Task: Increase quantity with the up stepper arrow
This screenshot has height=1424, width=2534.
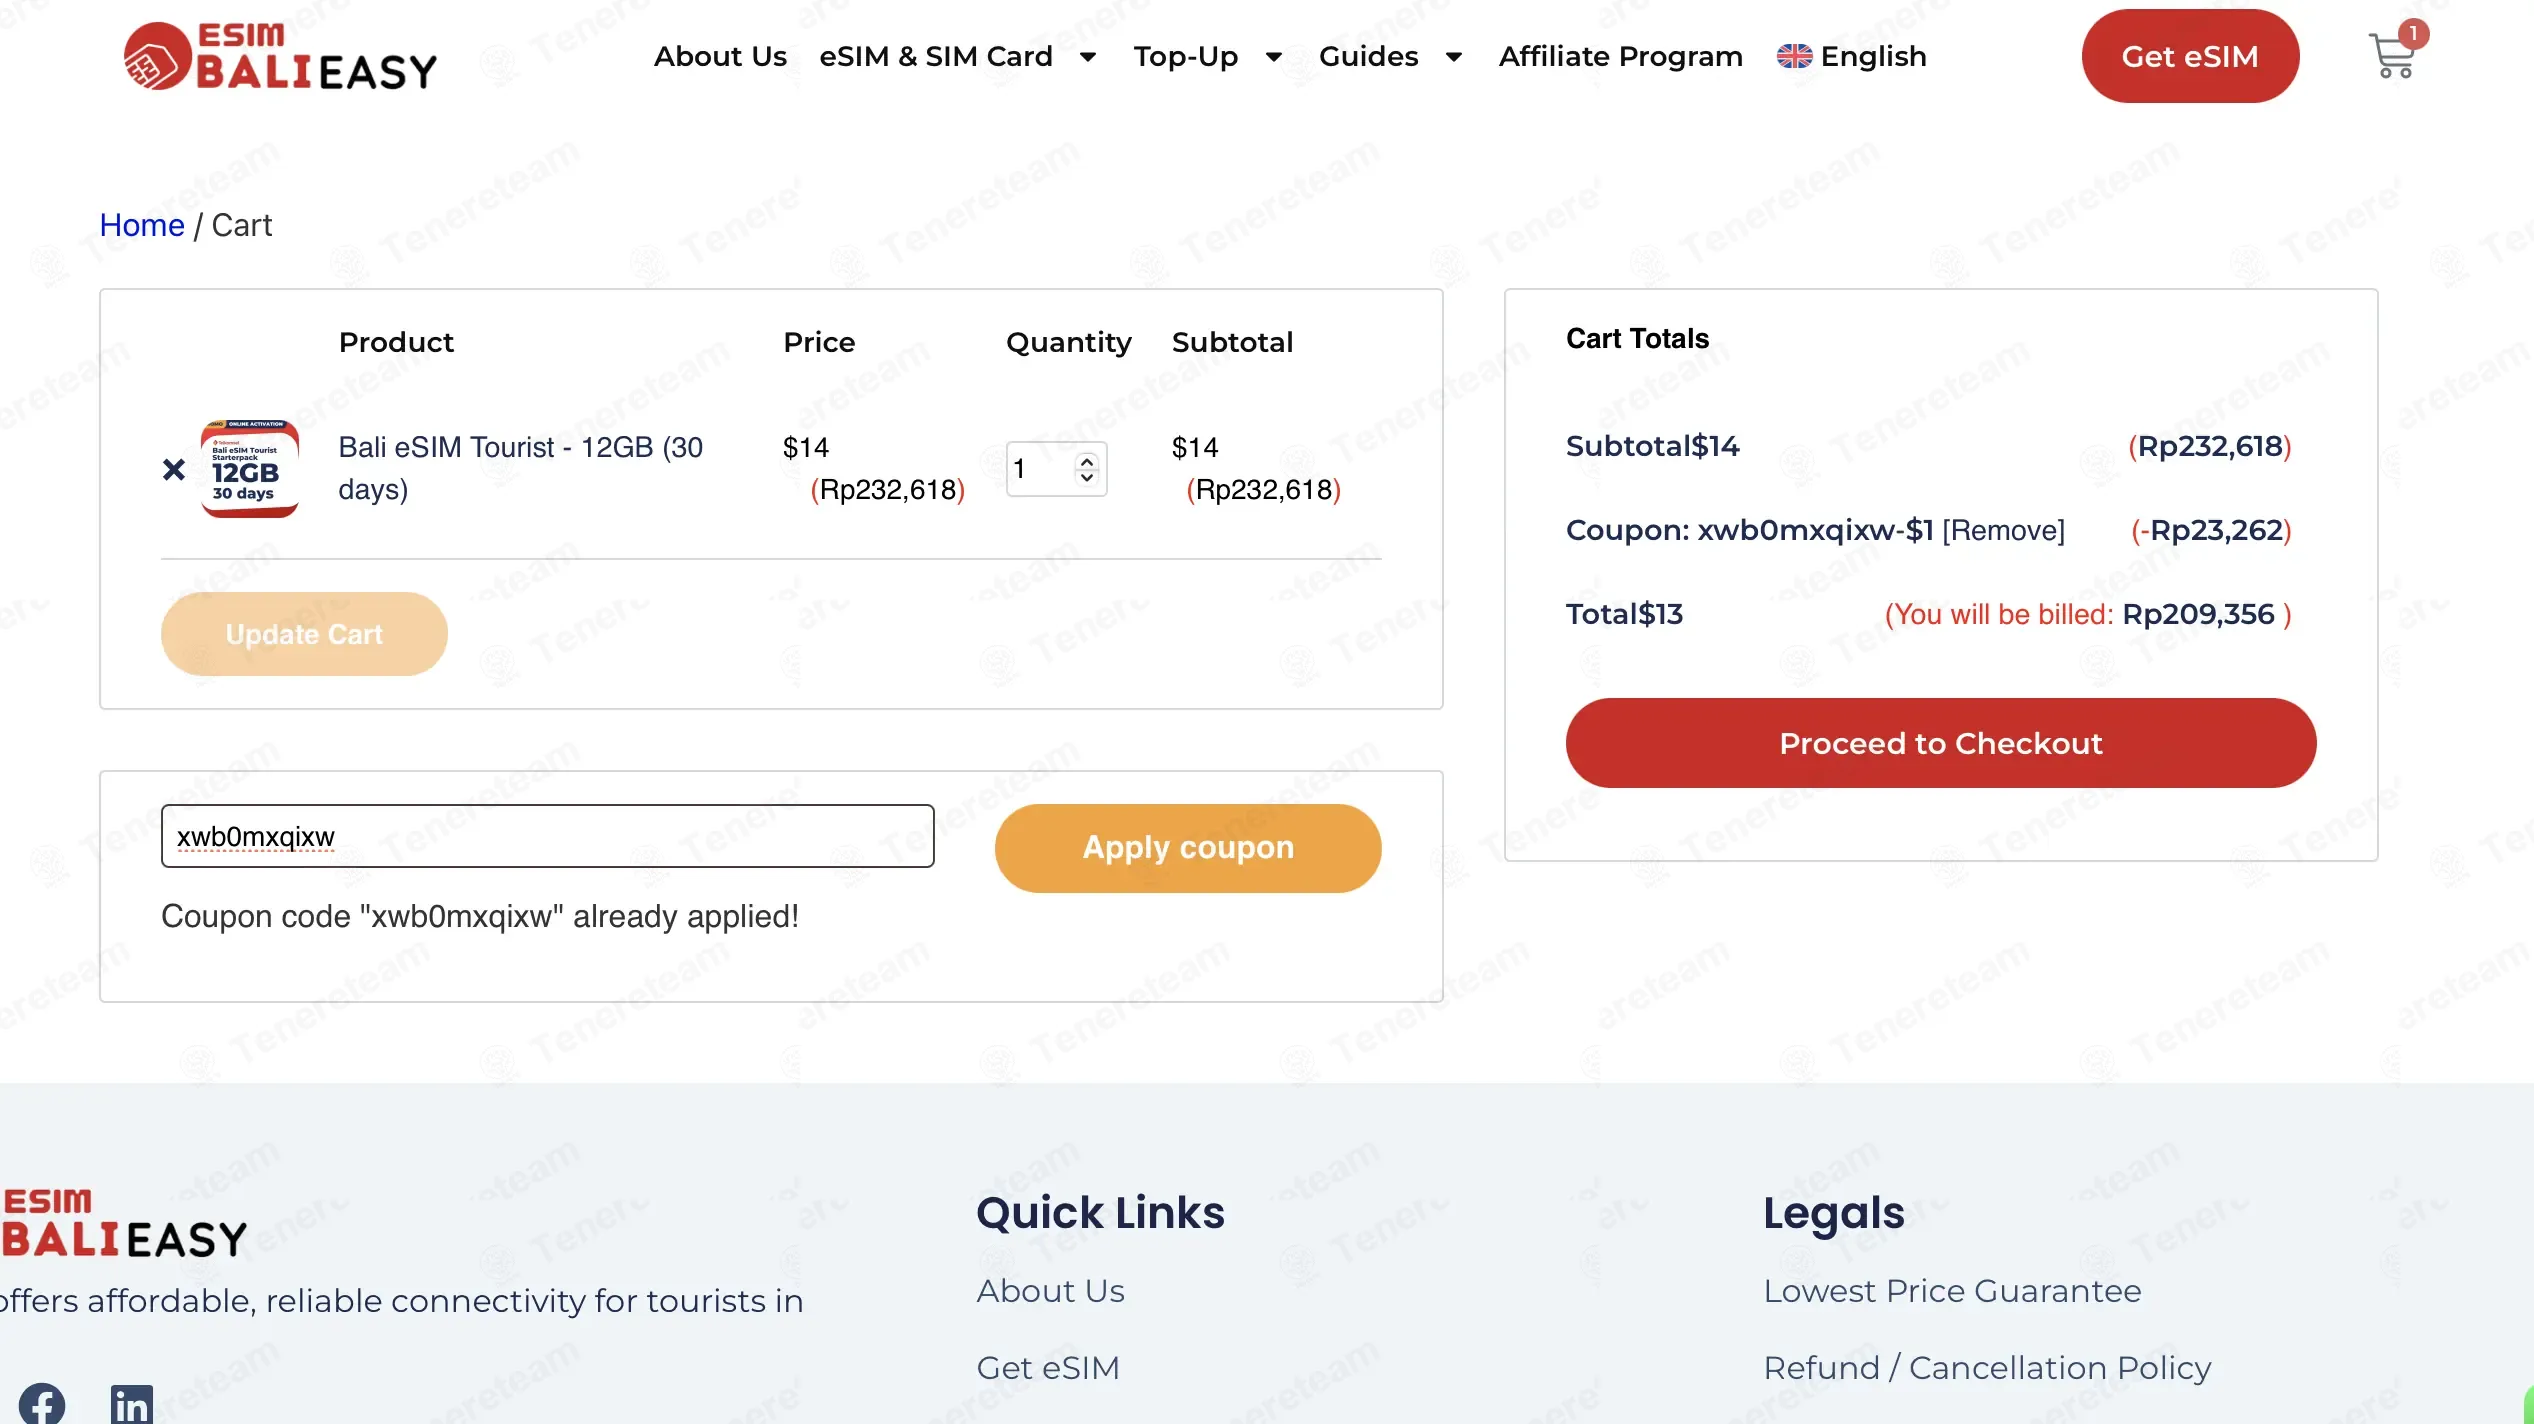Action: (1087, 460)
